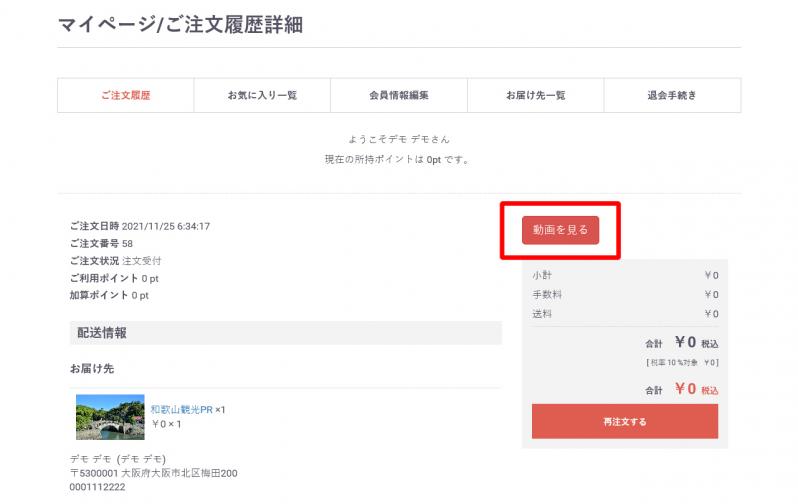Open the 和歌山観光PR product thumbnail
798x504 pixels.
[110, 416]
